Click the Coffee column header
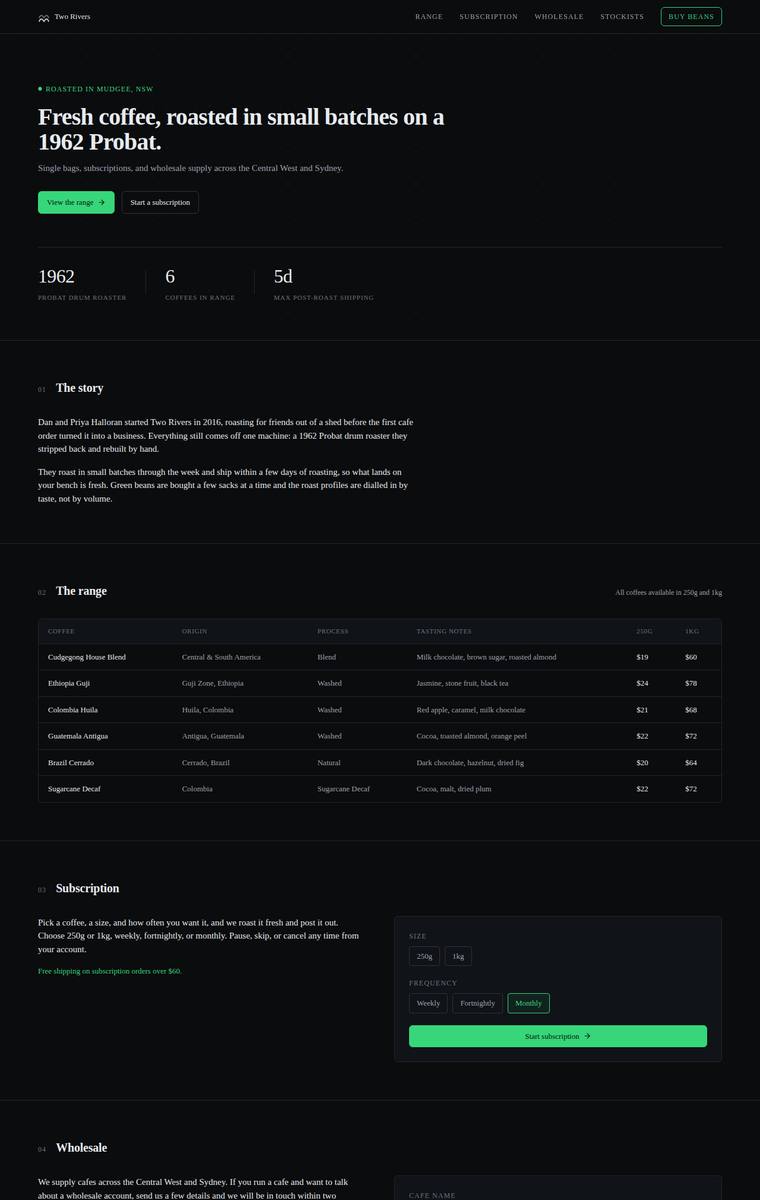 61,631
